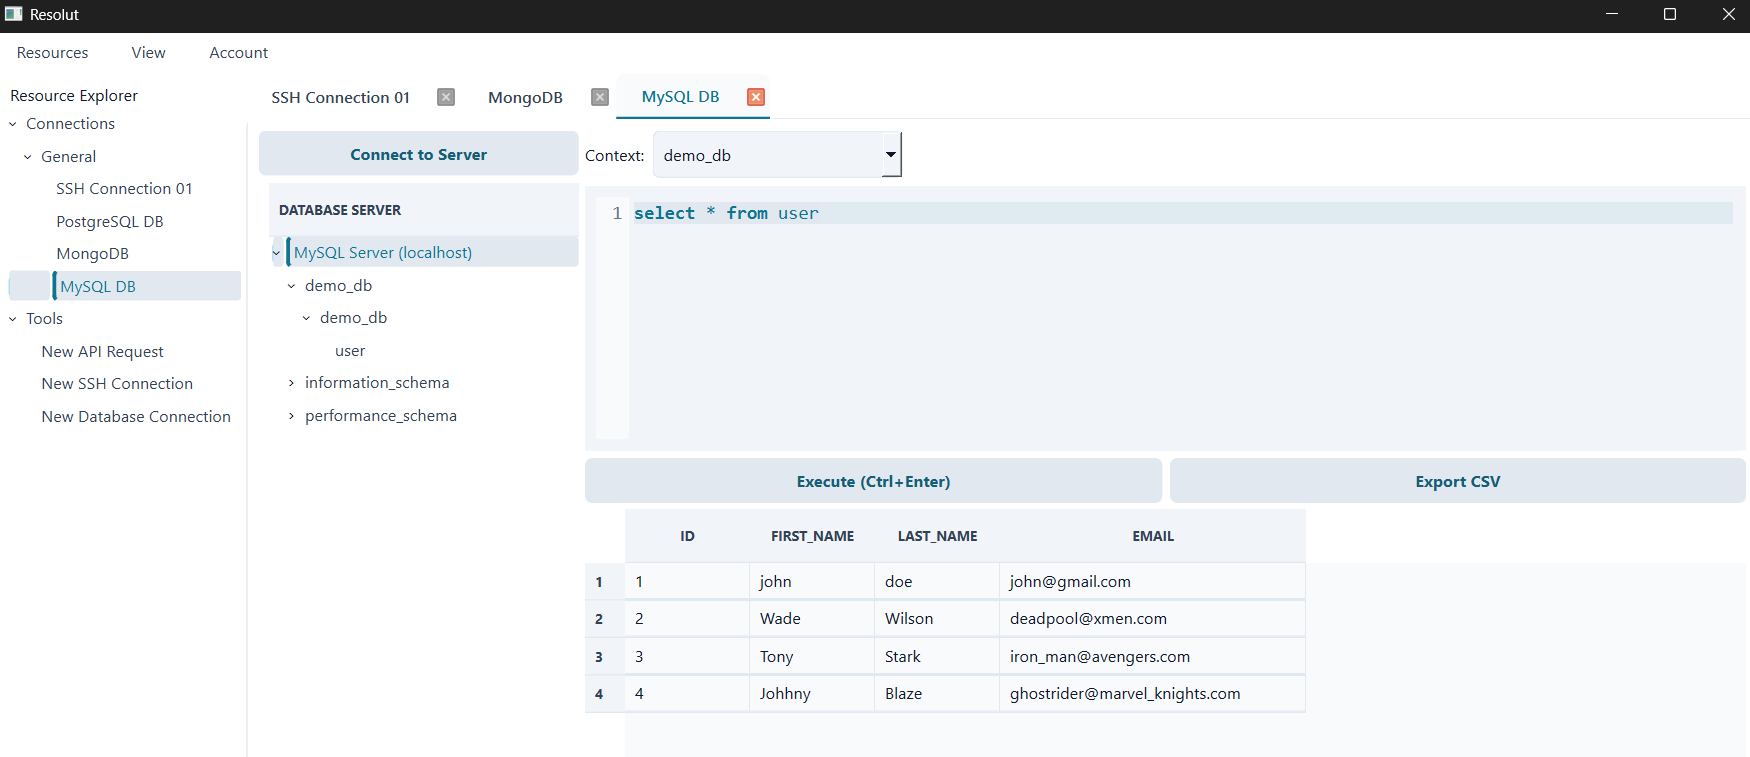Collapse the Tools section chevron

13,319
